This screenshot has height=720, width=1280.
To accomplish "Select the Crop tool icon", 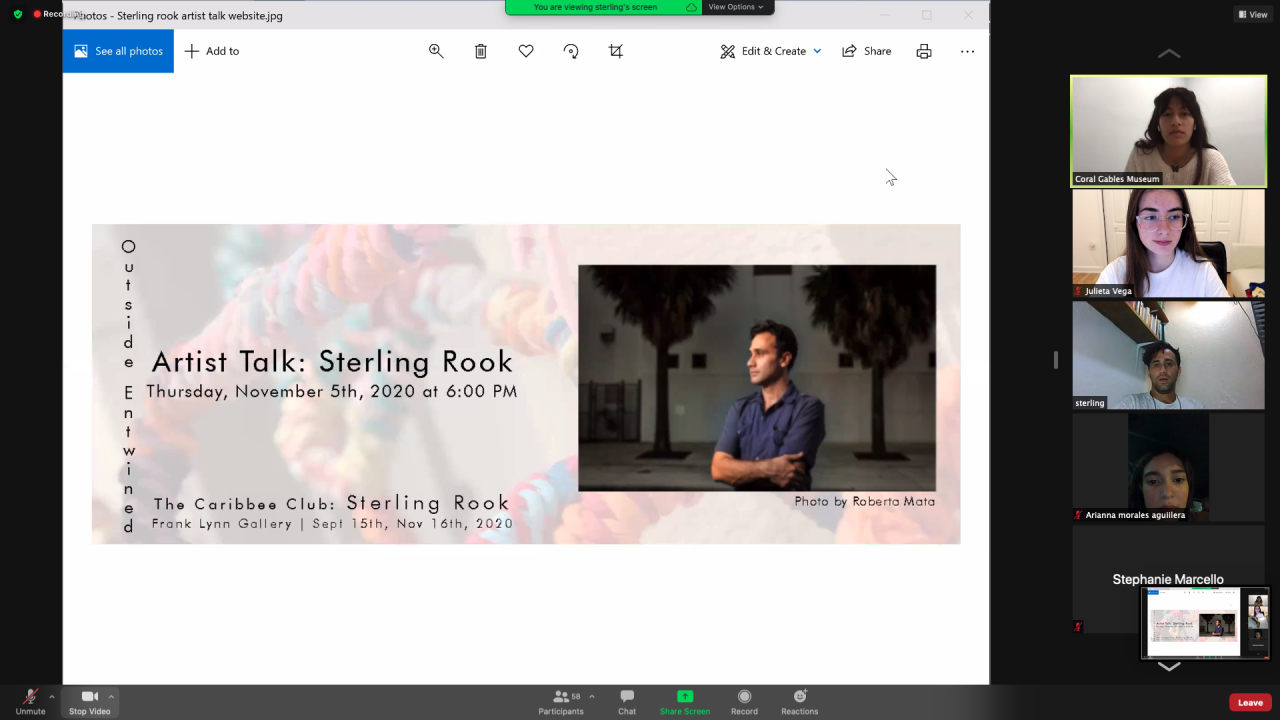I will tap(616, 51).
